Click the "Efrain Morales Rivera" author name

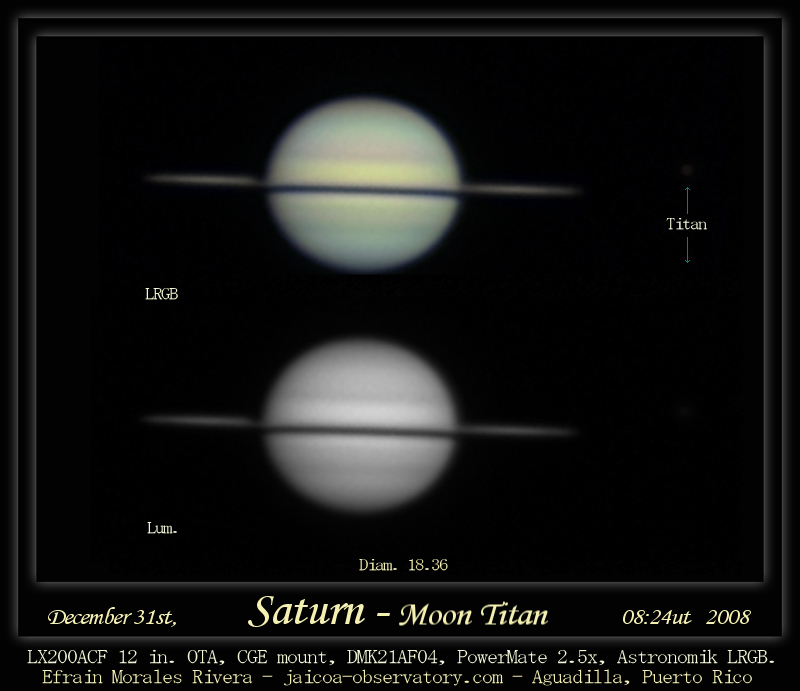click(147, 677)
